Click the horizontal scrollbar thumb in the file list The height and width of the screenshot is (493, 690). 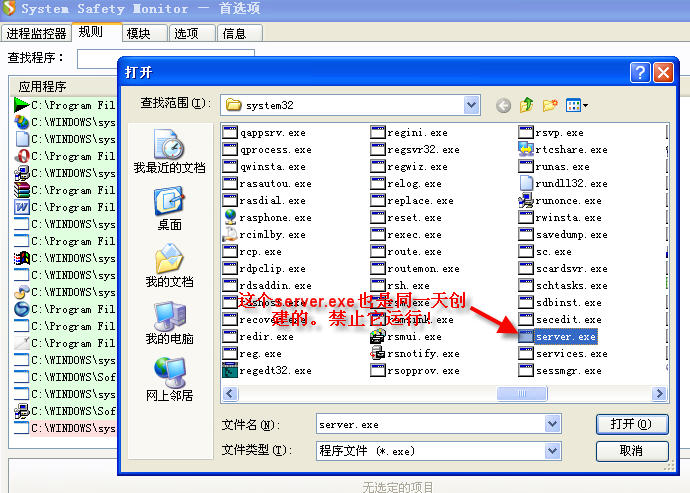(522, 394)
